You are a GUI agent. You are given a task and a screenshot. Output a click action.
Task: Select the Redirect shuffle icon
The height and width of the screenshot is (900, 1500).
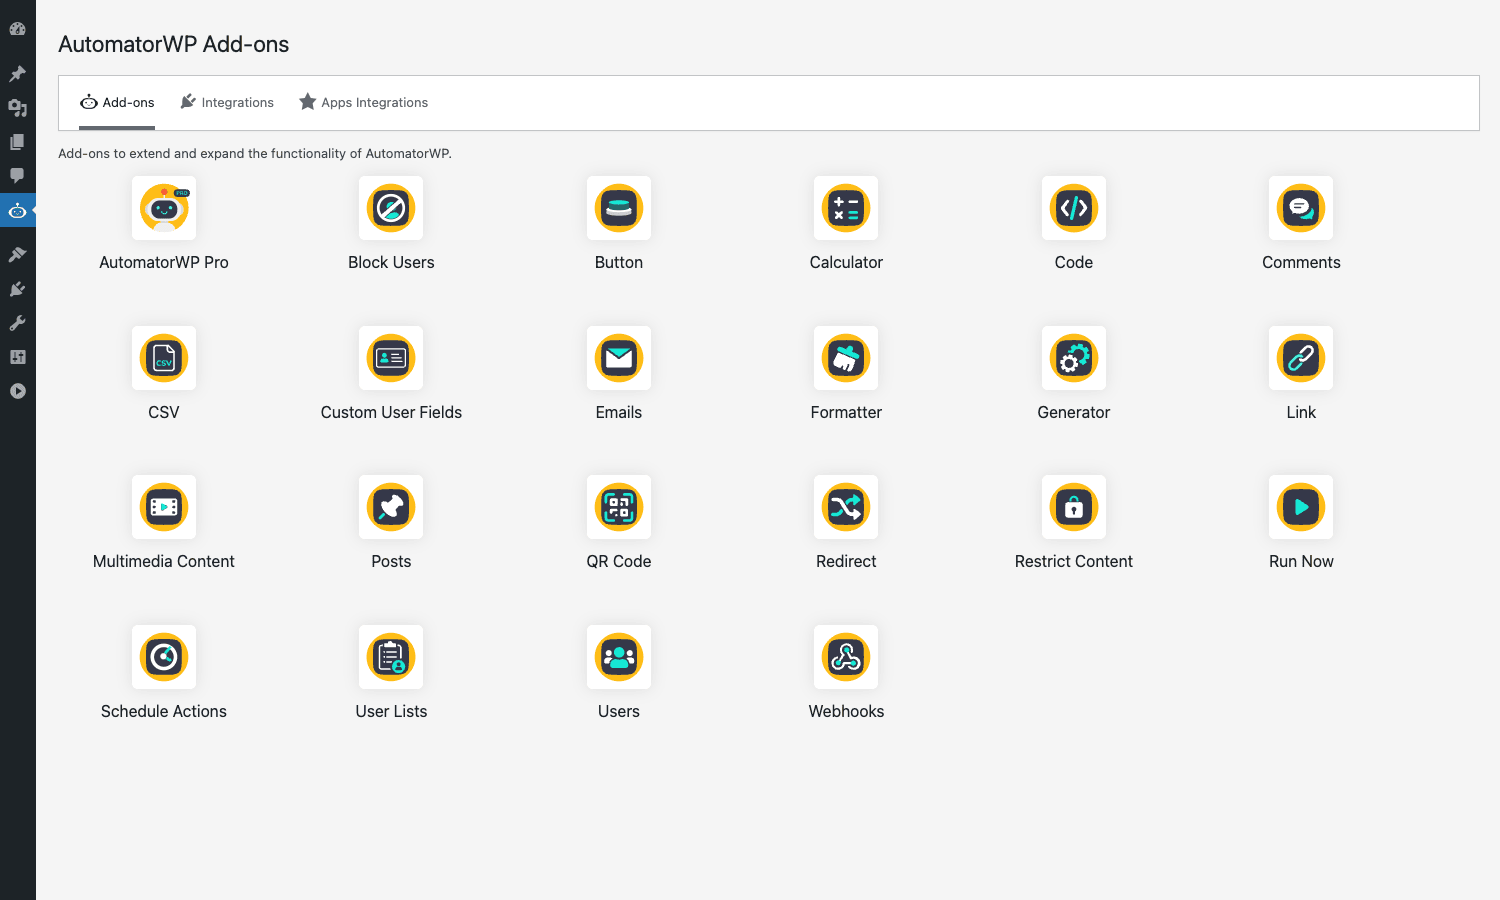(x=846, y=507)
